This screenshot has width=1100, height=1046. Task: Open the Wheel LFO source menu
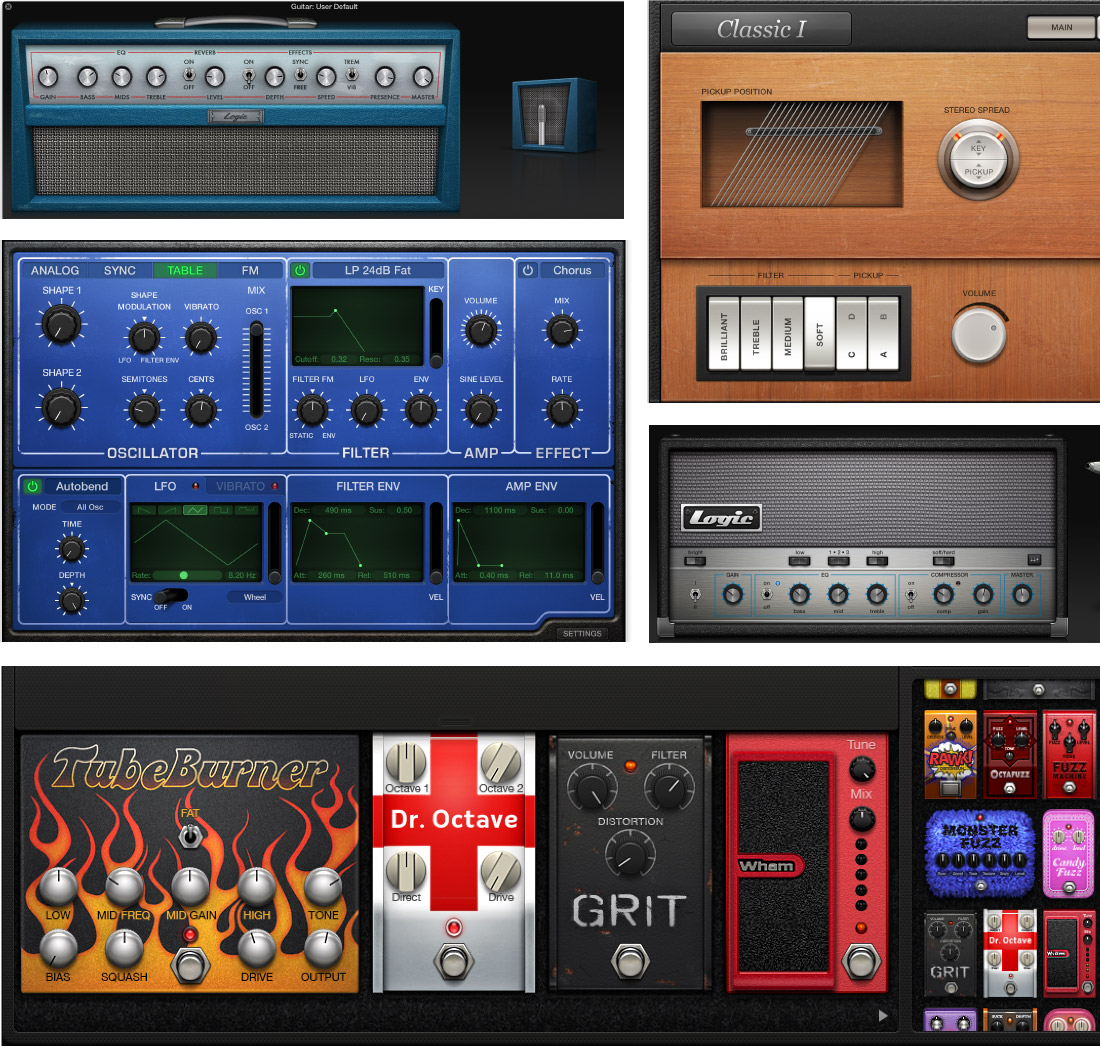click(x=255, y=597)
